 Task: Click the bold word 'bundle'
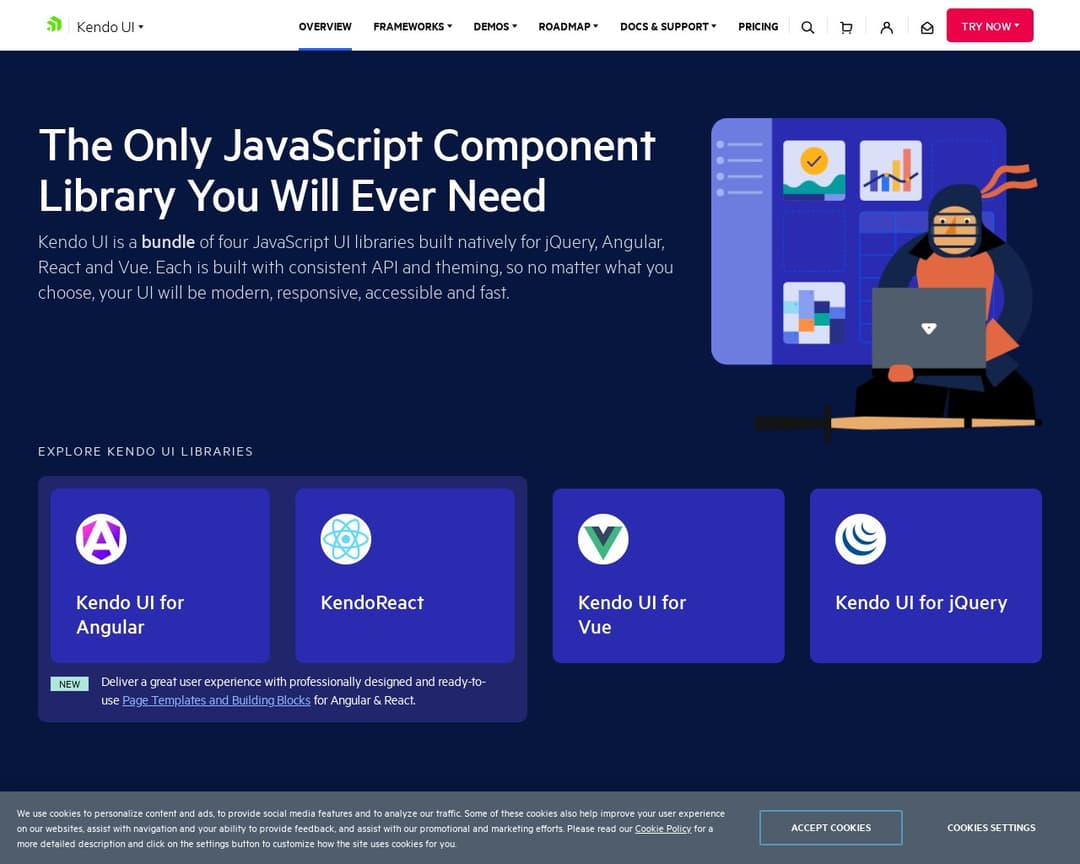pos(168,242)
